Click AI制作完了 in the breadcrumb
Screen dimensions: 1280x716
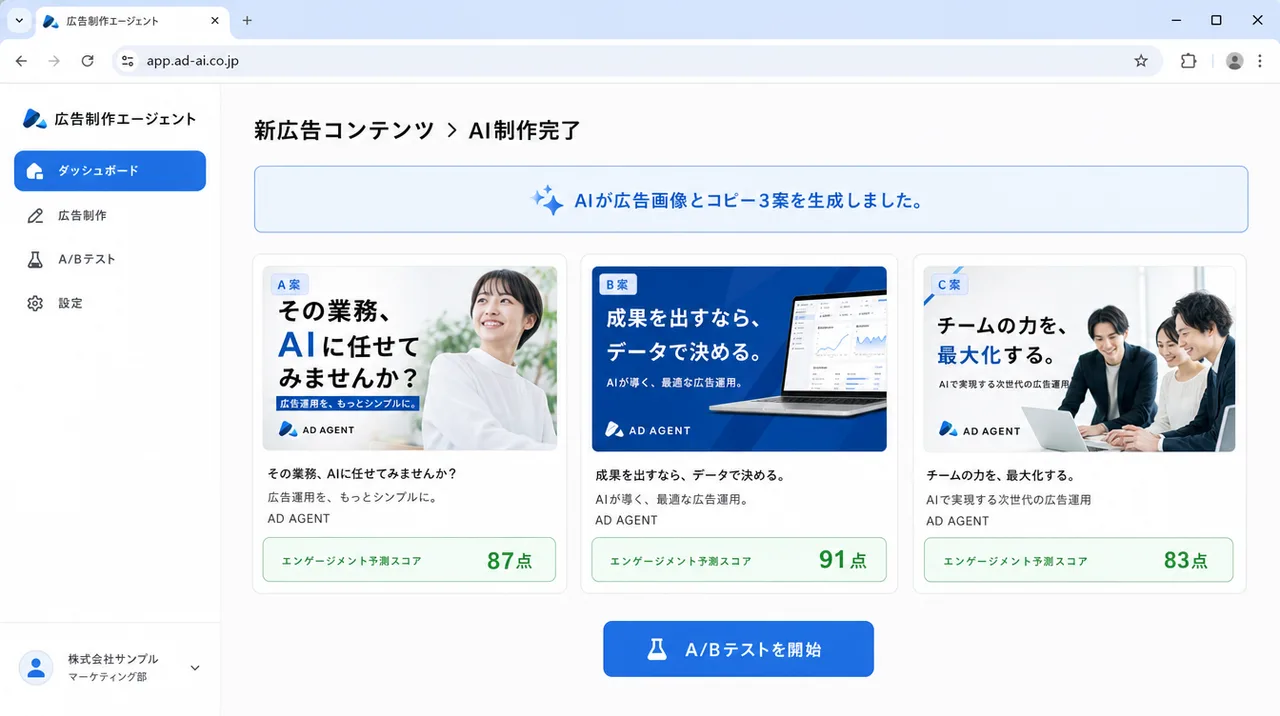click(x=524, y=130)
